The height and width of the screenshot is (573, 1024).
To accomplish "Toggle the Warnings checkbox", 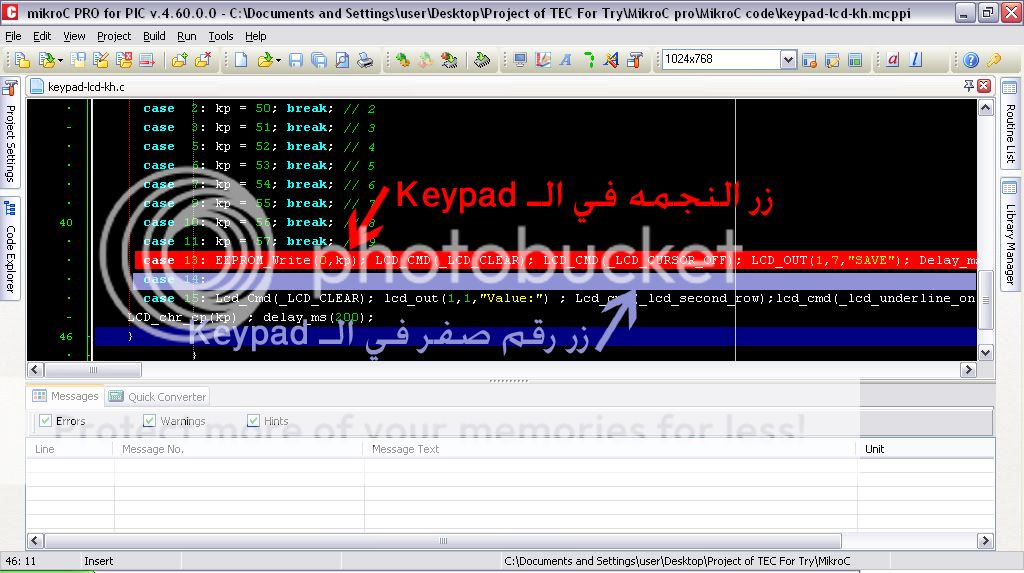I will tap(150, 421).
